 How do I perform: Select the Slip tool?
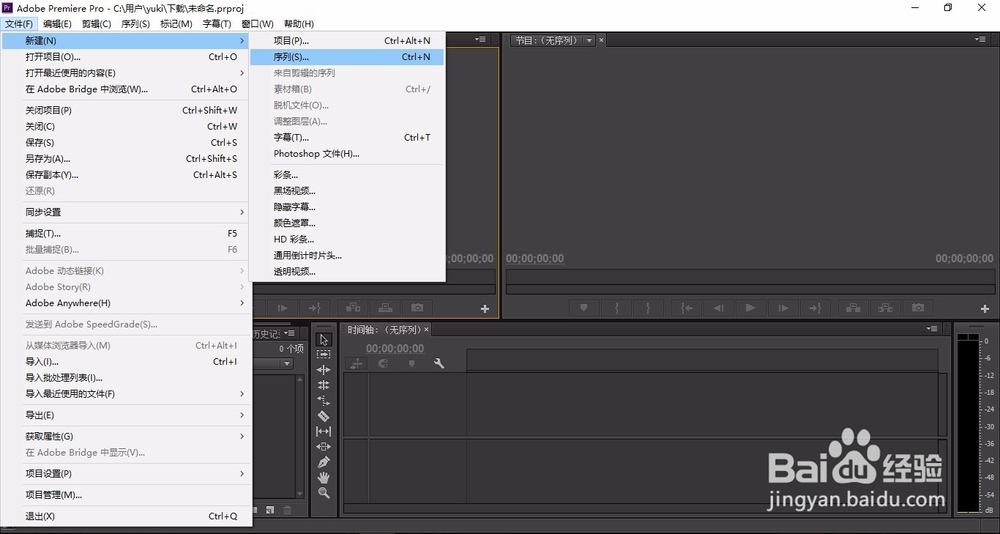(x=323, y=431)
